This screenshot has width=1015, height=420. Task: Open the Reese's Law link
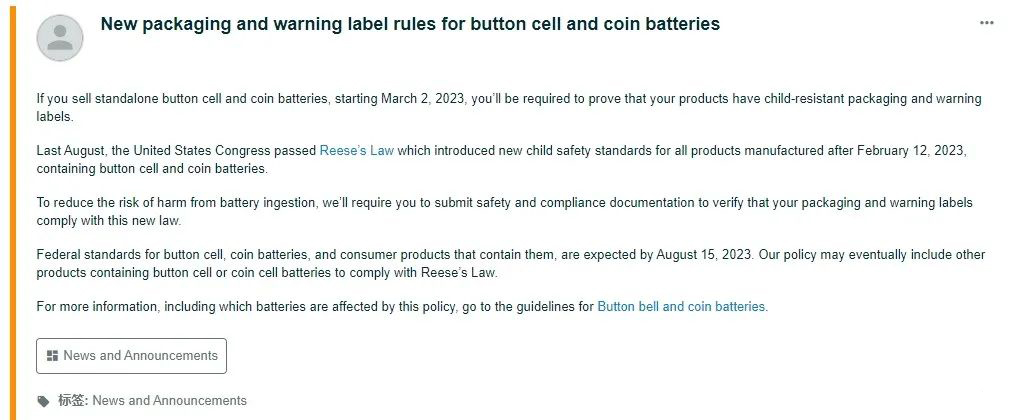point(356,151)
